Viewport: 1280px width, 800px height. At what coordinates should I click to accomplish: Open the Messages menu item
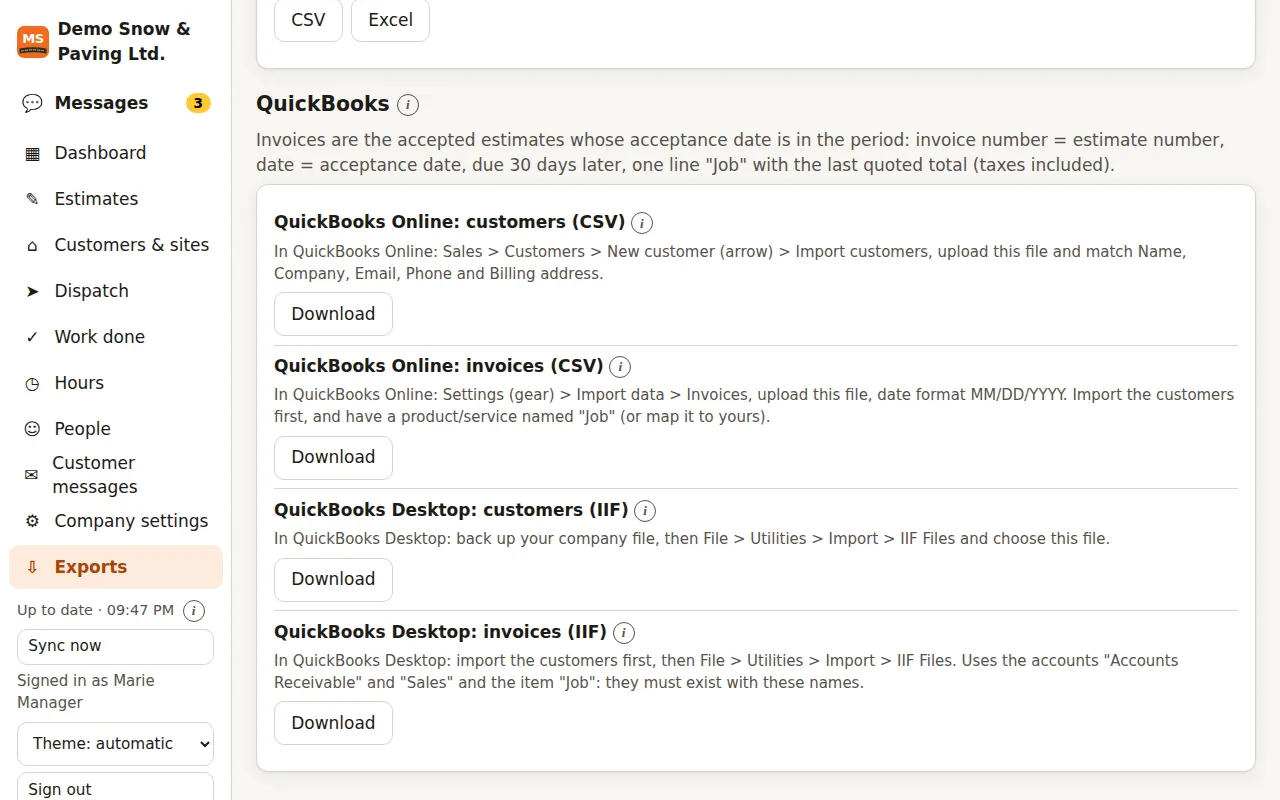pos(116,103)
